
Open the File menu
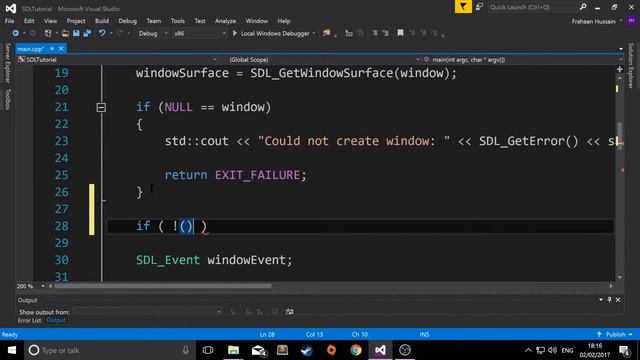(9, 21)
